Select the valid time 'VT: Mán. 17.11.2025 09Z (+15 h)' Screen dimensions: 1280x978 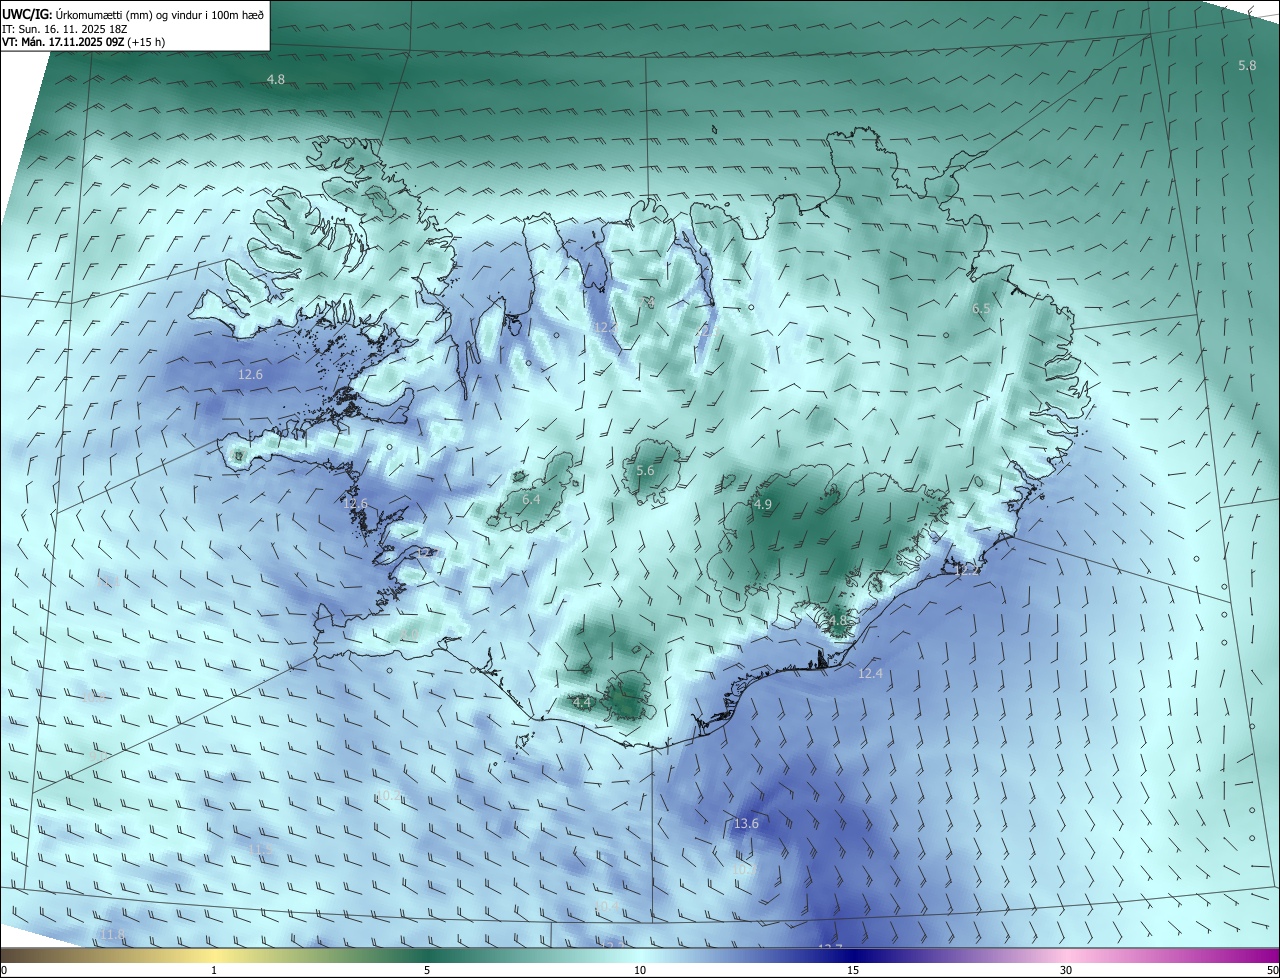pyautogui.click(x=84, y=42)
